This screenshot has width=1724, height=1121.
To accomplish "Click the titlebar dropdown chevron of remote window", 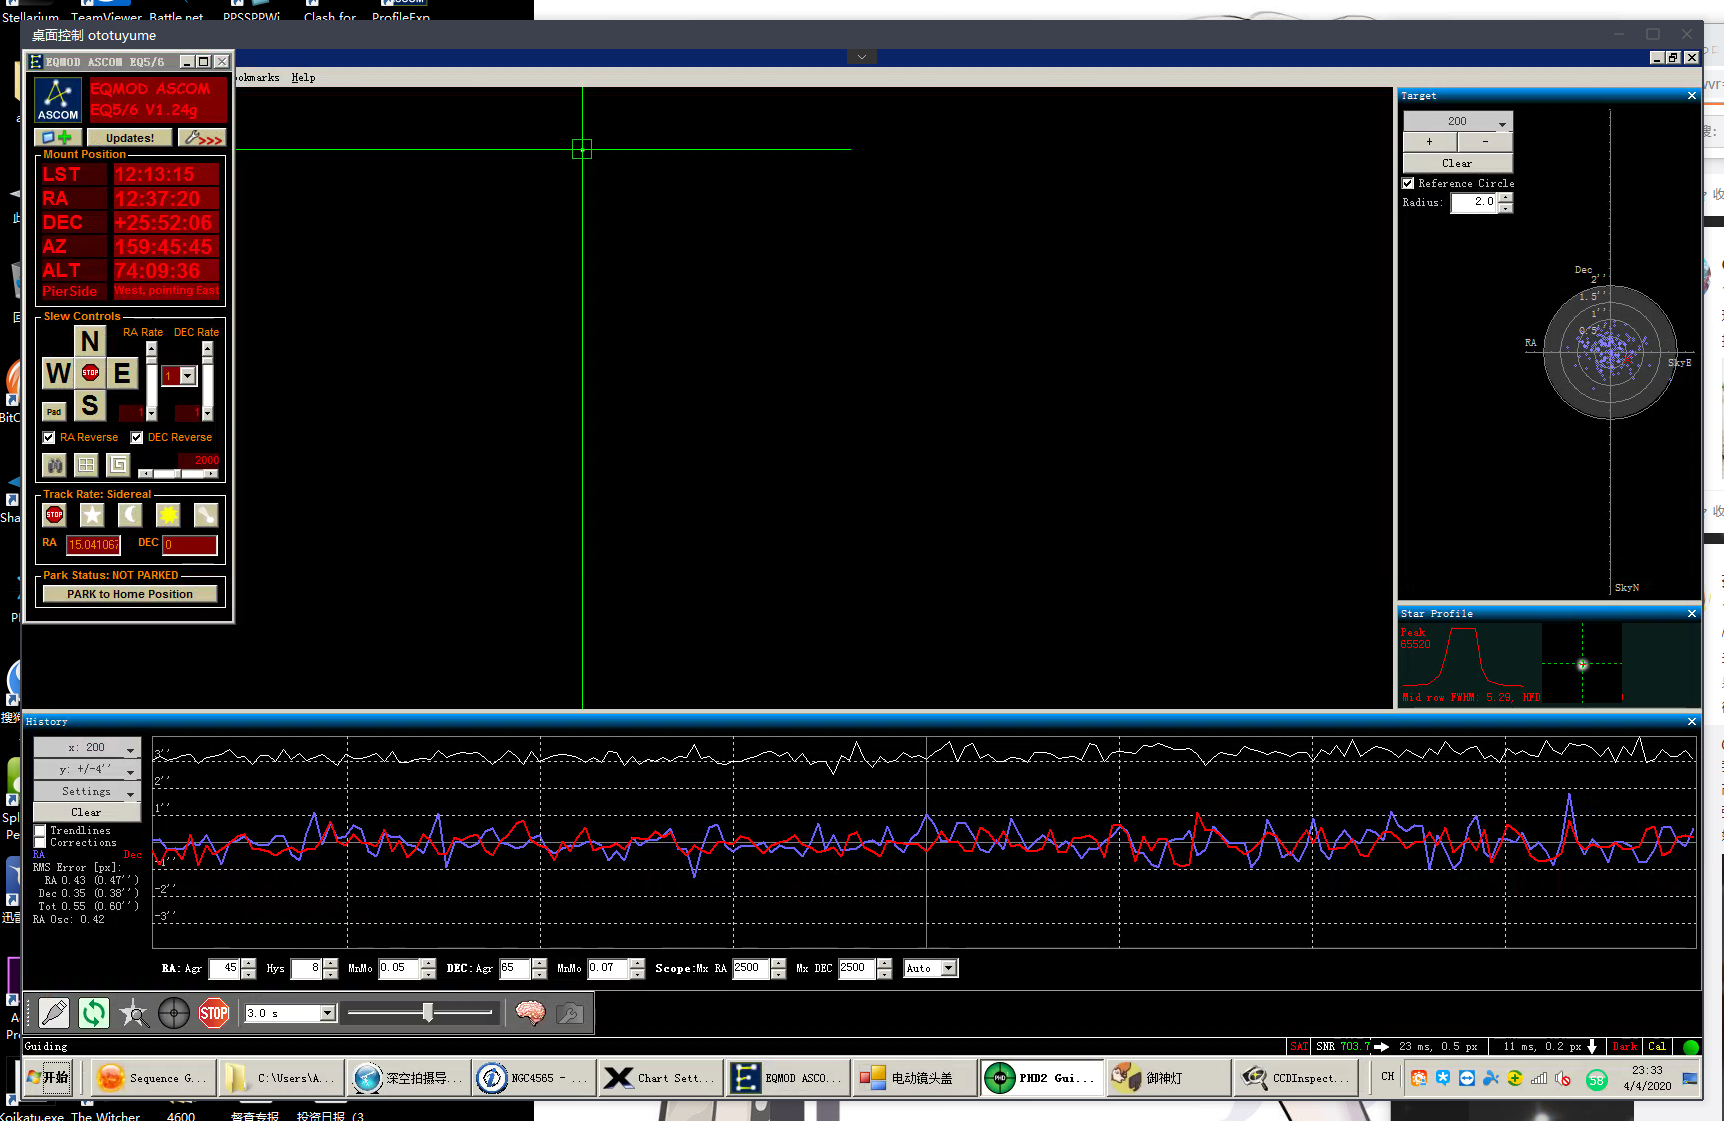I will click(x=862, y=57).
